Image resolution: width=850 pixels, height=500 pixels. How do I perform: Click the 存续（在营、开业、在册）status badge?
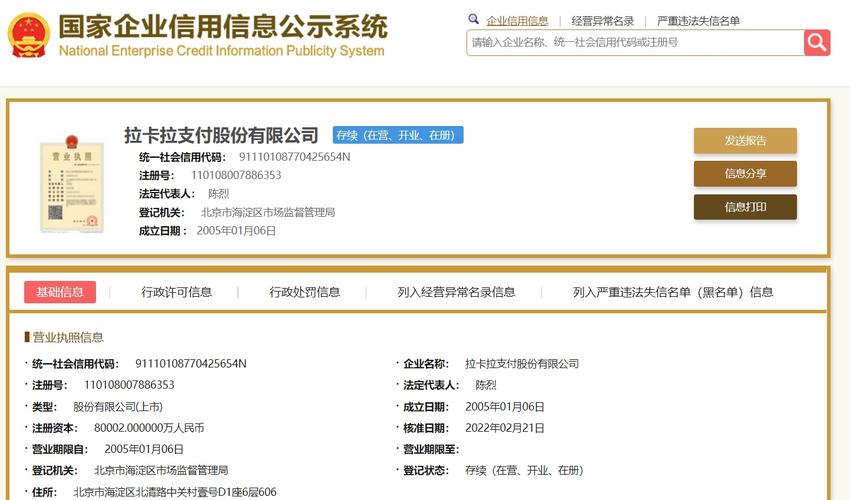point(398,135)
